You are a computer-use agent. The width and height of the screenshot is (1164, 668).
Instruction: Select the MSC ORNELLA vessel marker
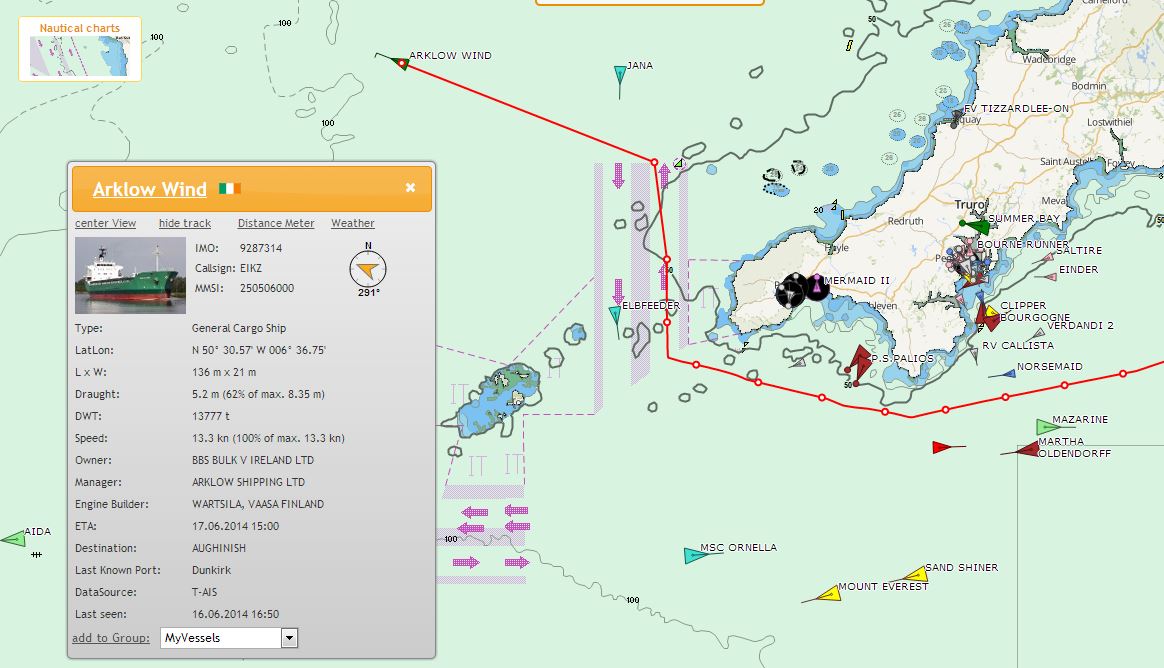(695, 555)
